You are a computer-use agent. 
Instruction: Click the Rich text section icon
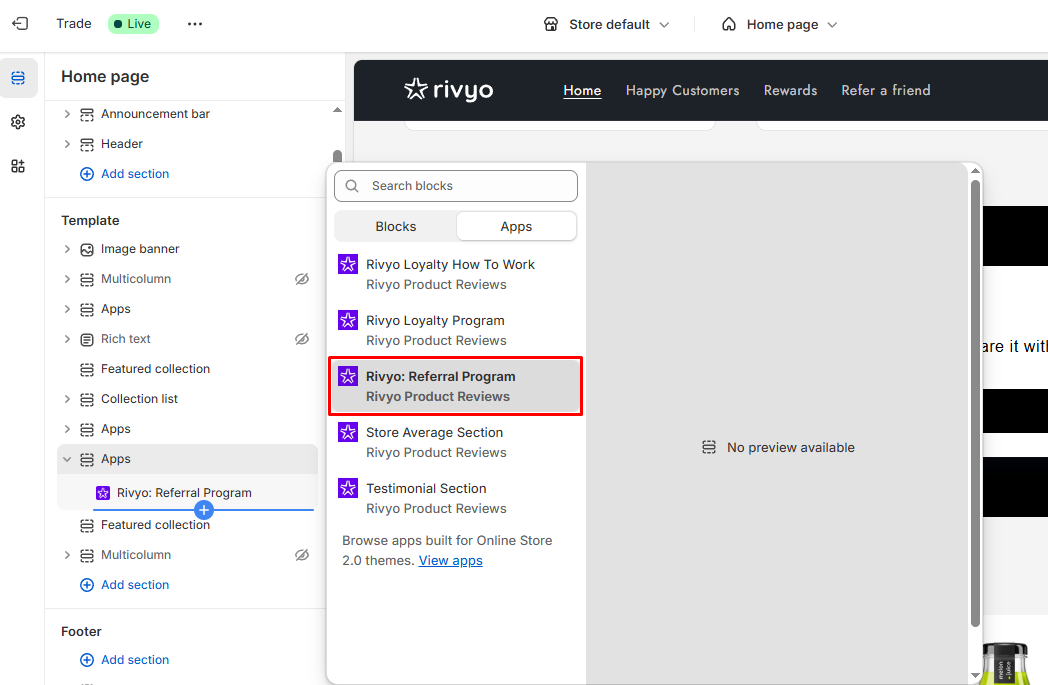pyautogui.click(x=87, y=339)
